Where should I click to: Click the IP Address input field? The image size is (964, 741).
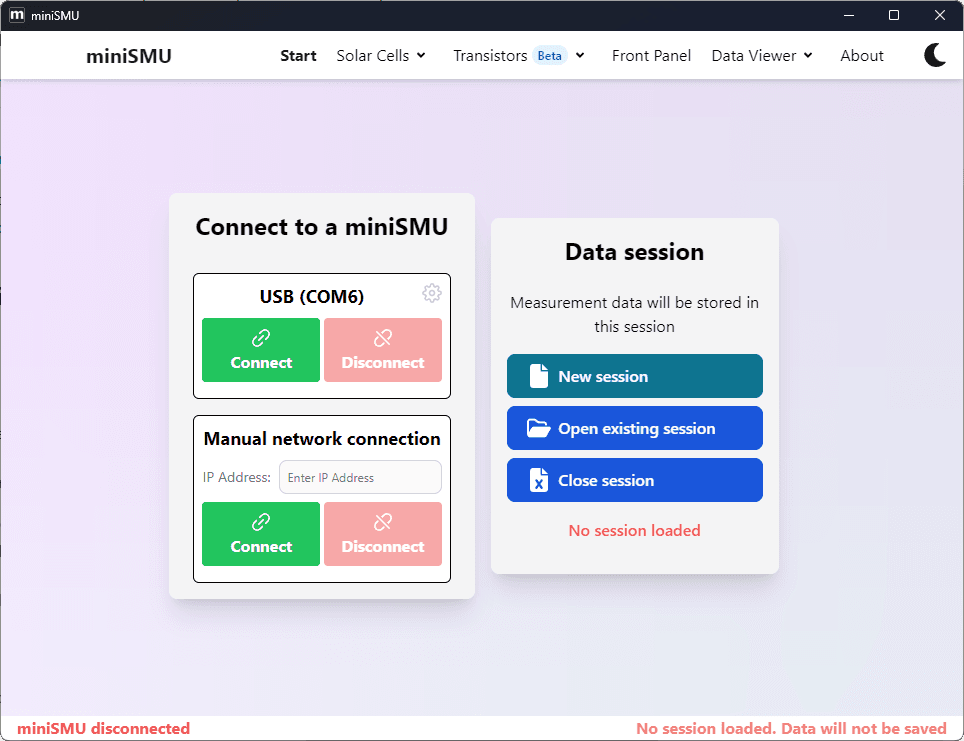point(360,477)
